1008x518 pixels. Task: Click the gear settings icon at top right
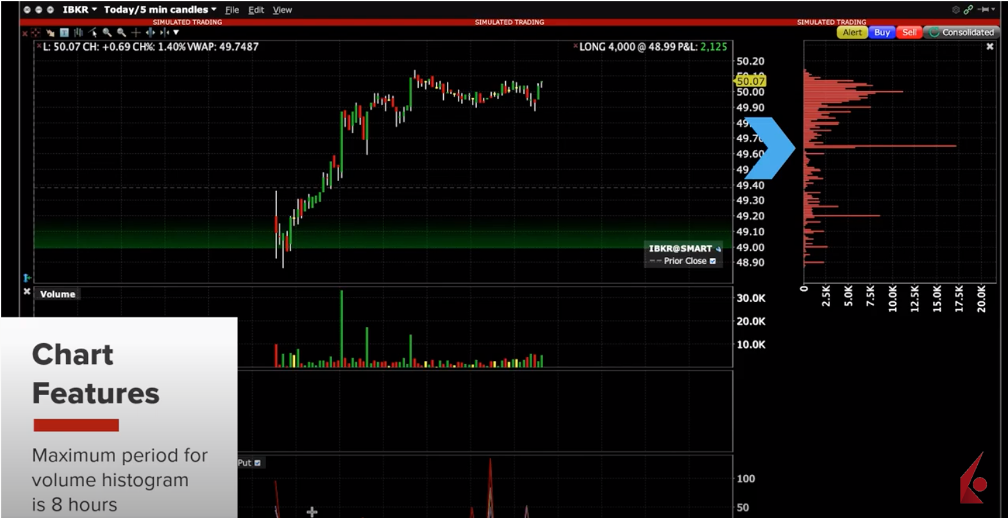[955, 9]
